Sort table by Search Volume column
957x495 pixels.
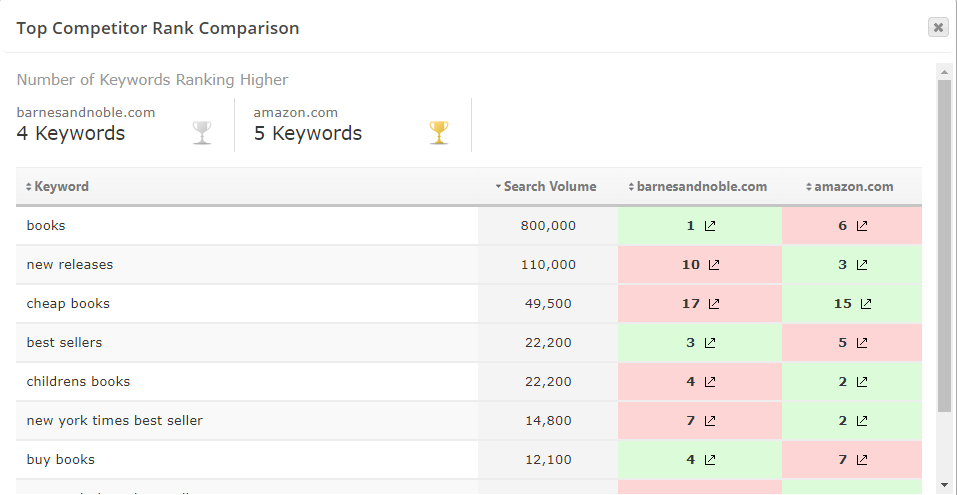[x=549, y=187]
